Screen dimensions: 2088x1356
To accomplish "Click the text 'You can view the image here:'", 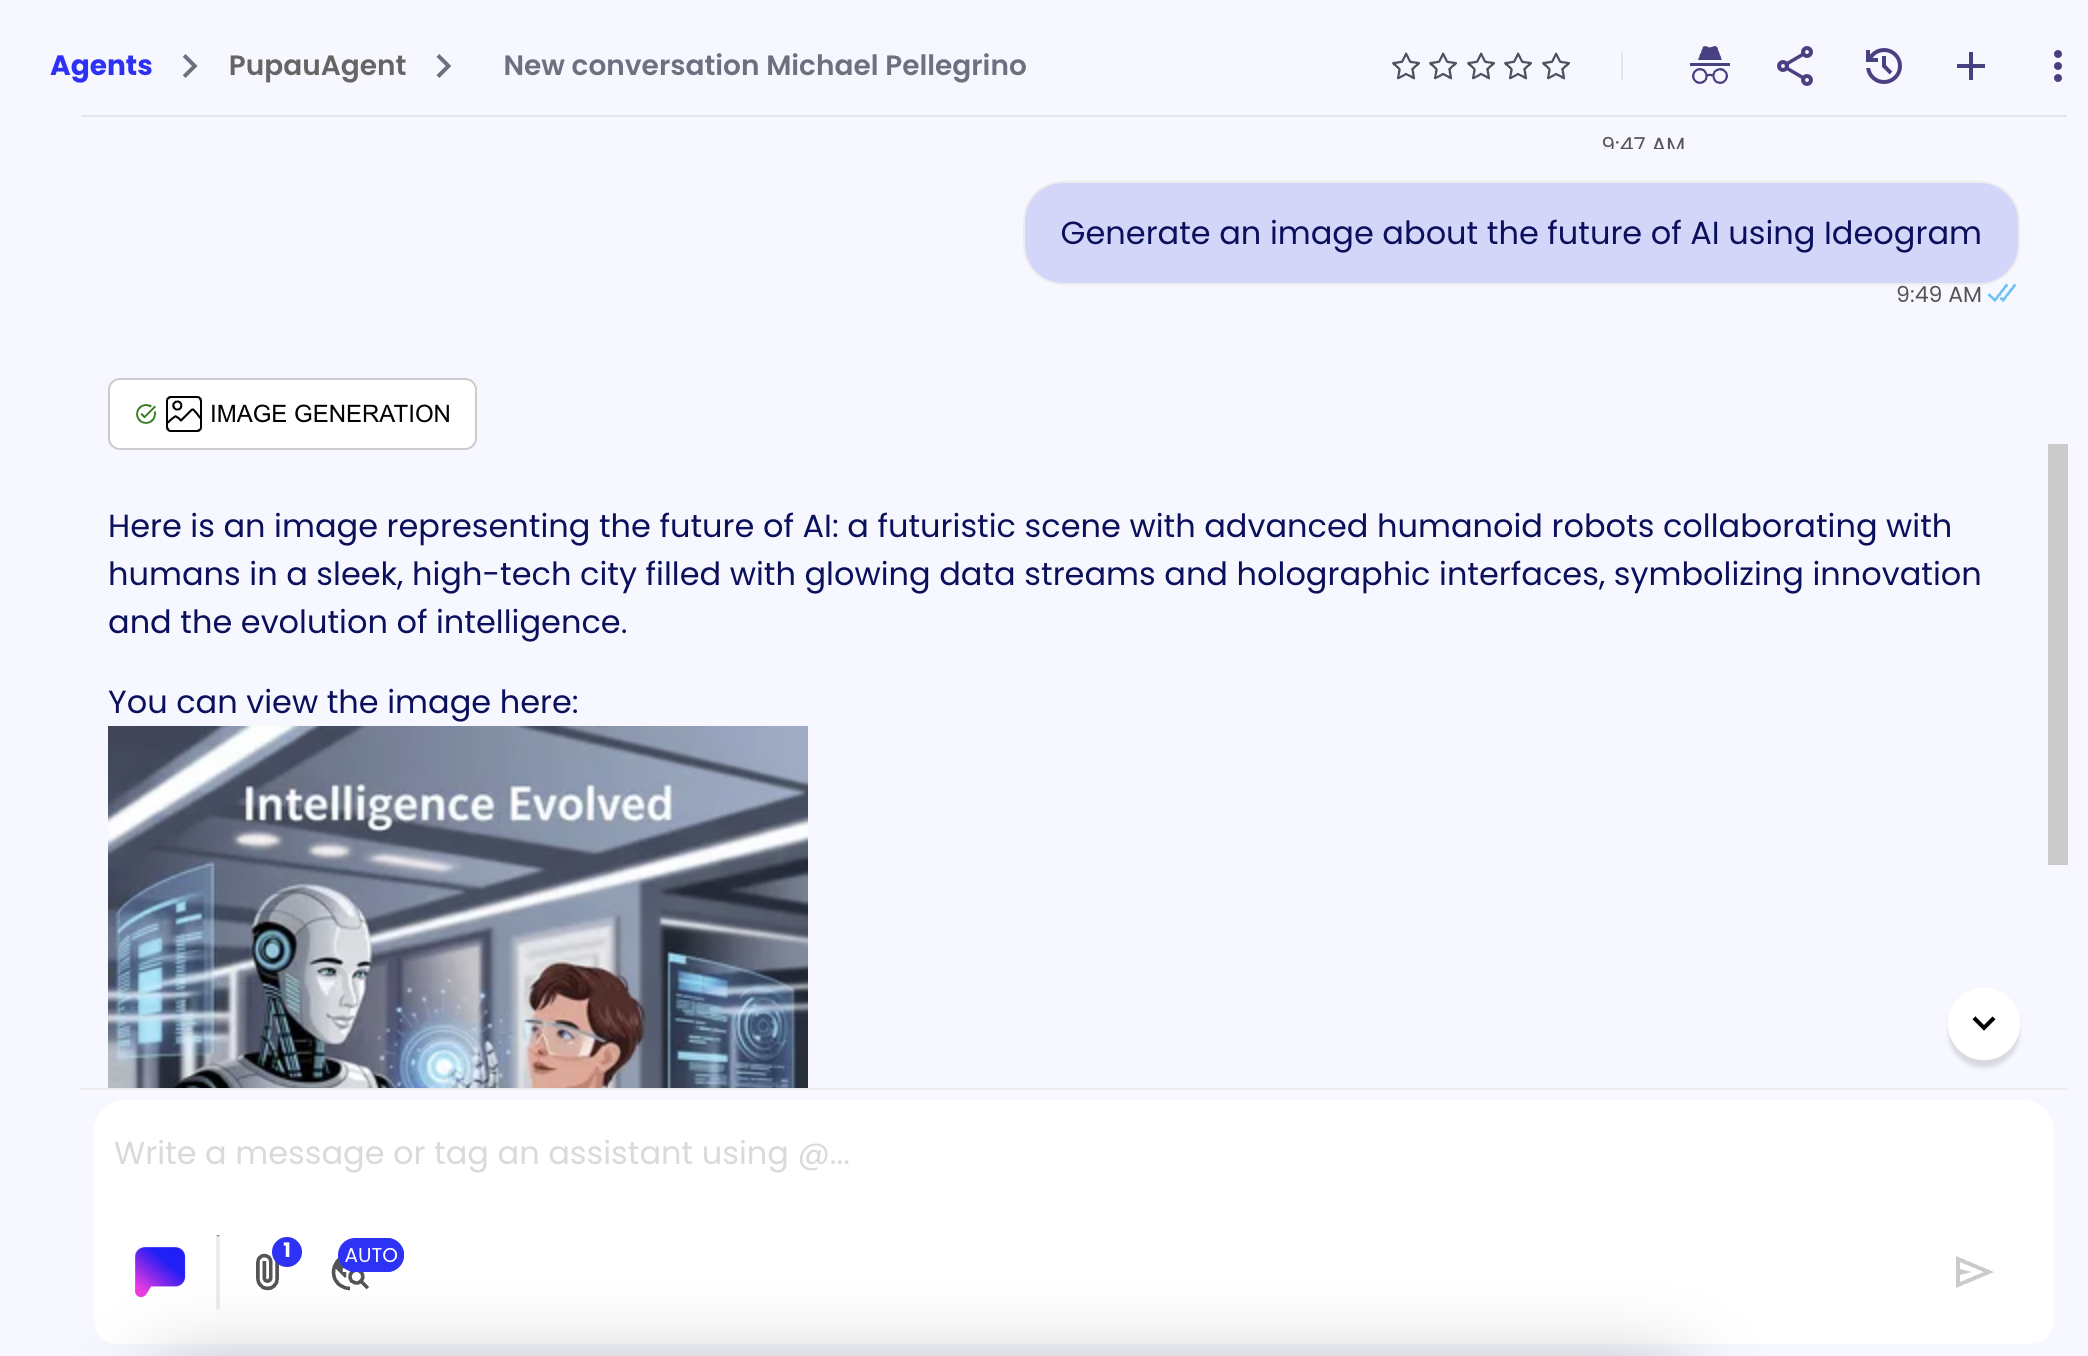I will pos(343,702).
